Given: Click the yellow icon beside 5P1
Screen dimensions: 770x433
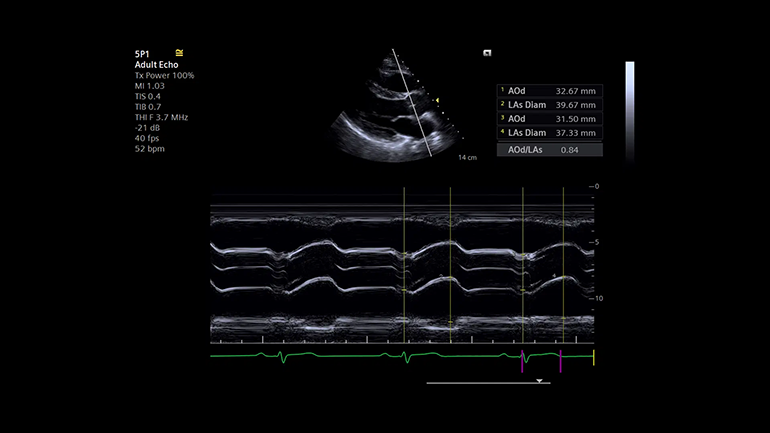Looking at the screenshot, I should [x=179, y=52].
